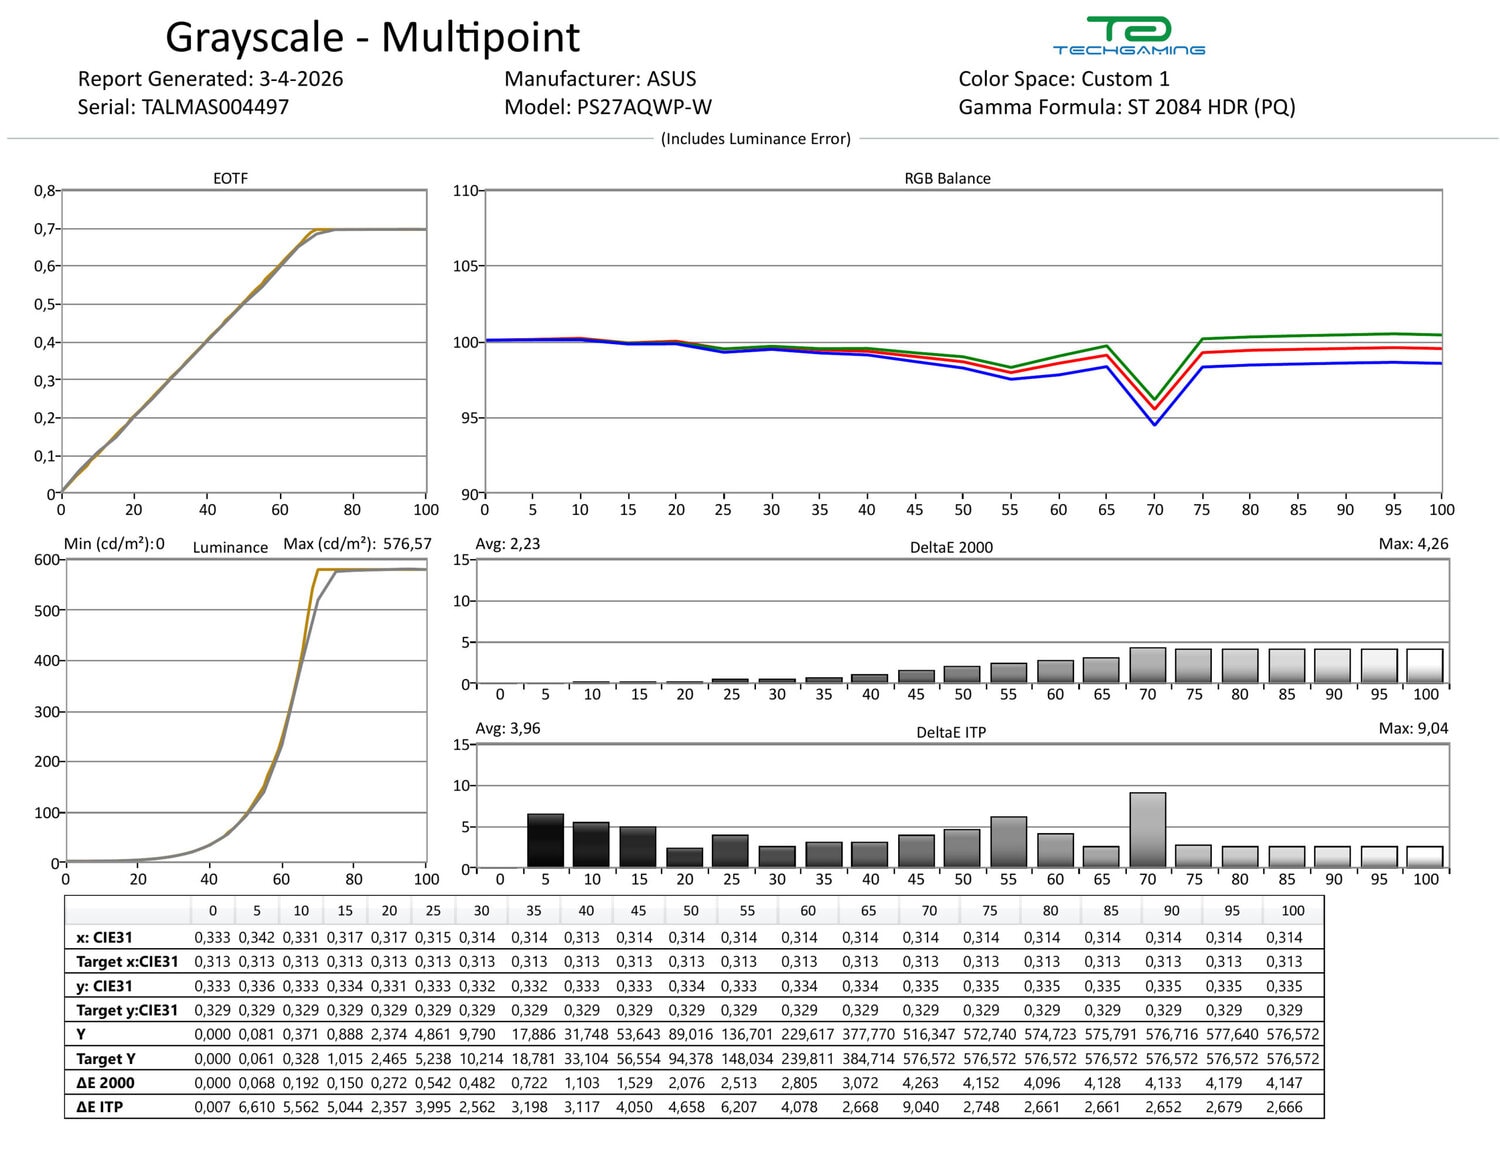Click the Gamma Formula ST 2084 HDR (PQ) text
The height and width of the screenshot is (1159, 1500).
click(1126, 107)
